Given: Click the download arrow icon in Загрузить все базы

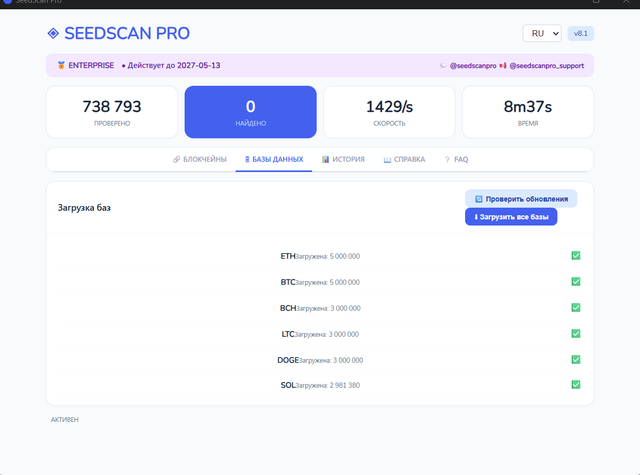Looking at the screenshot, I should coord(476,217).
